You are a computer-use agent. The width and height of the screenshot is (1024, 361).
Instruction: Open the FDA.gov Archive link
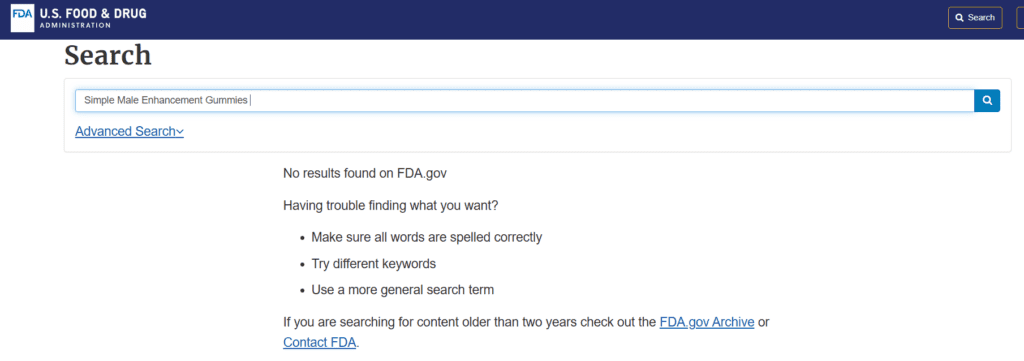click(x=707, y=322)
